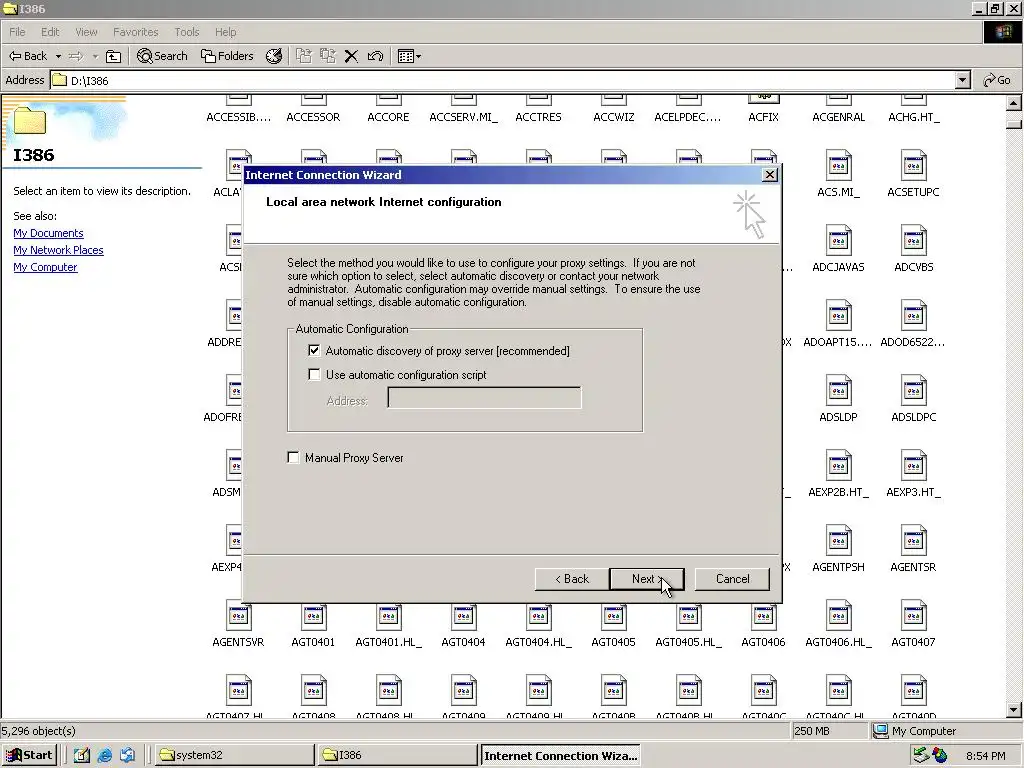
Task: Select the ADSLDP file icon
Action: 838,390
